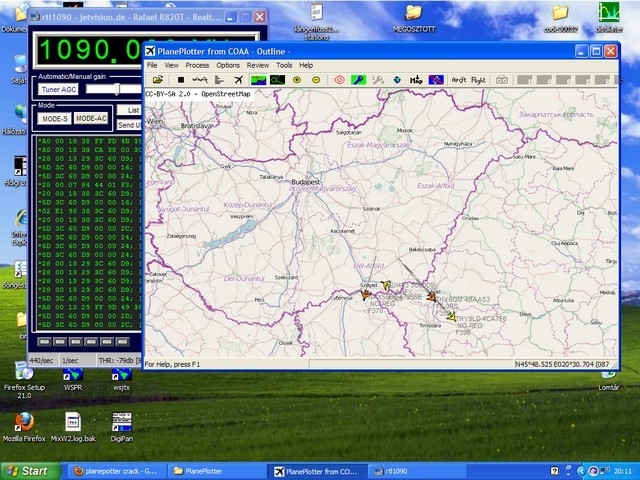Viewport: 640px width, 480px height.
Task: Switch to planepotter crack Firefox taskbar item
Action: coord(116,471)
